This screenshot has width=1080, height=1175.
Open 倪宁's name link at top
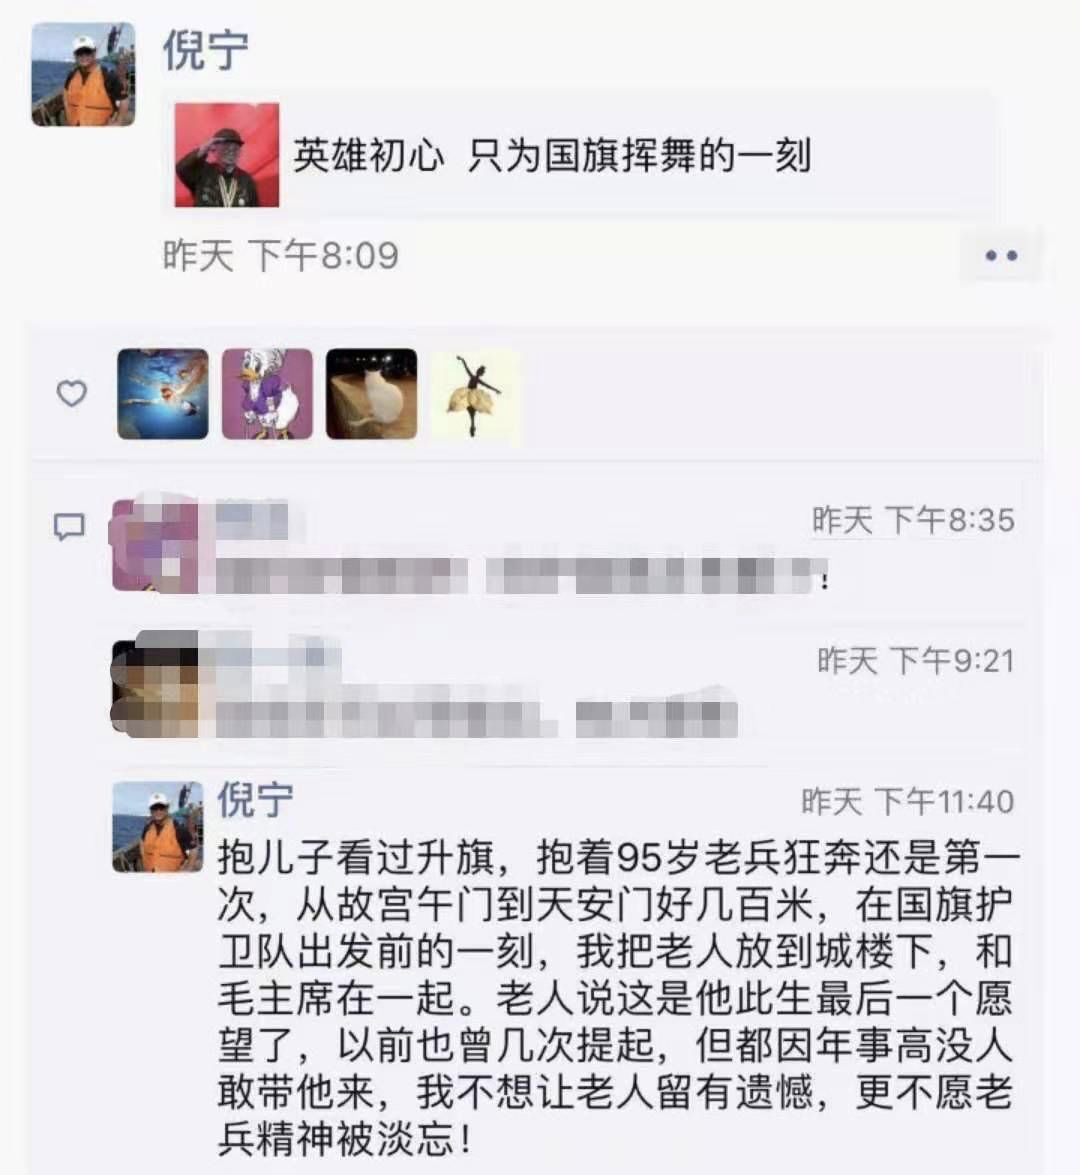point(205,49)
